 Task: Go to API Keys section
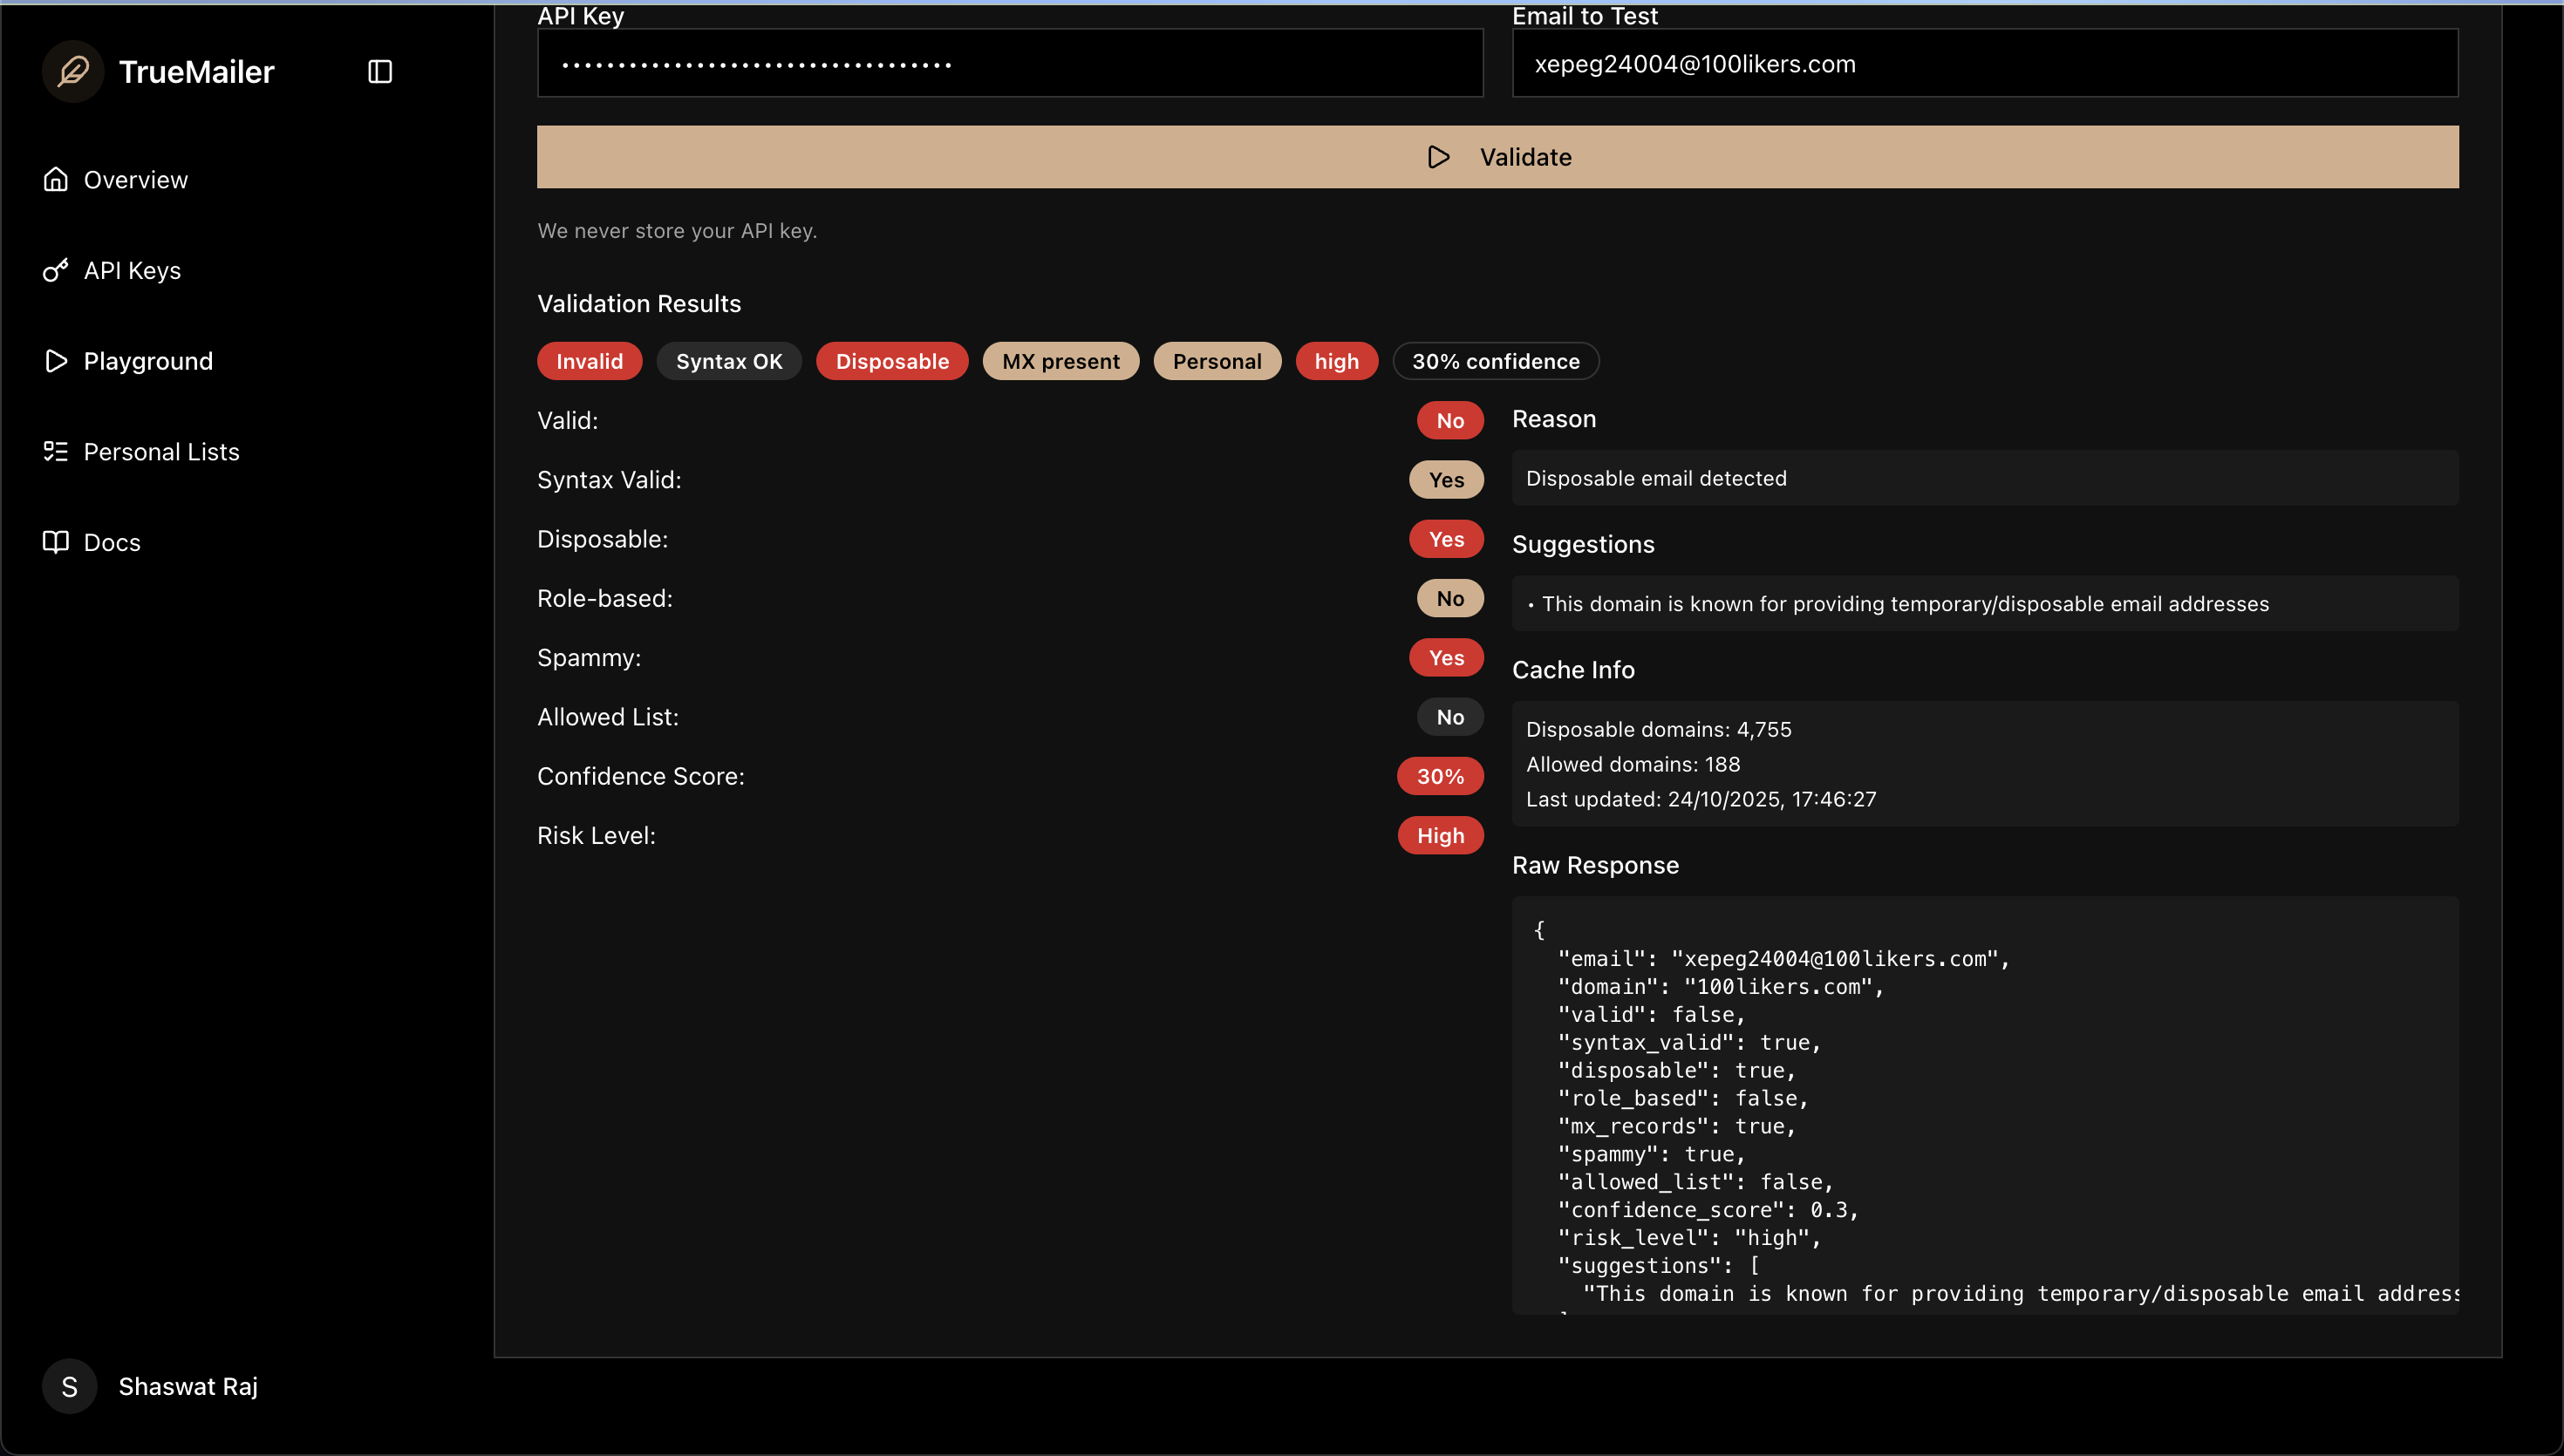point(132,270)
